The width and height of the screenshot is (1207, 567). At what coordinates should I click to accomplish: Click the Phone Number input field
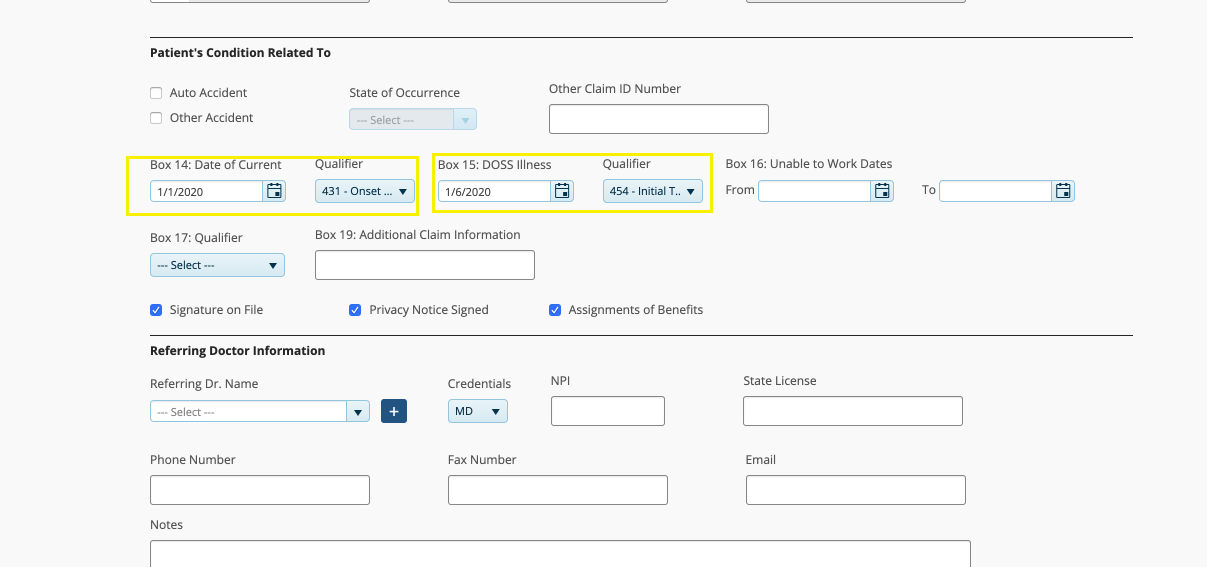[x=260, y=490]
